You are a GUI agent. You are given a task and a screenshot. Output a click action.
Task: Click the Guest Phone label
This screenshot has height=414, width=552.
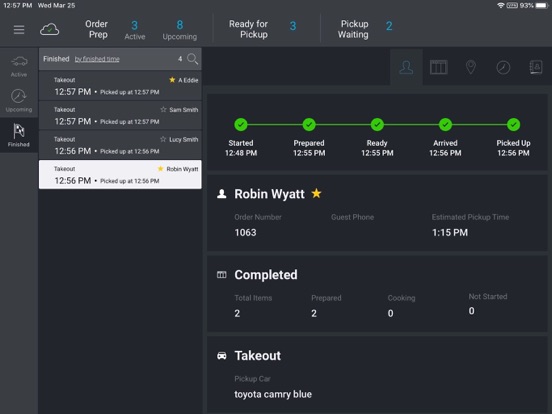(352, 217)
